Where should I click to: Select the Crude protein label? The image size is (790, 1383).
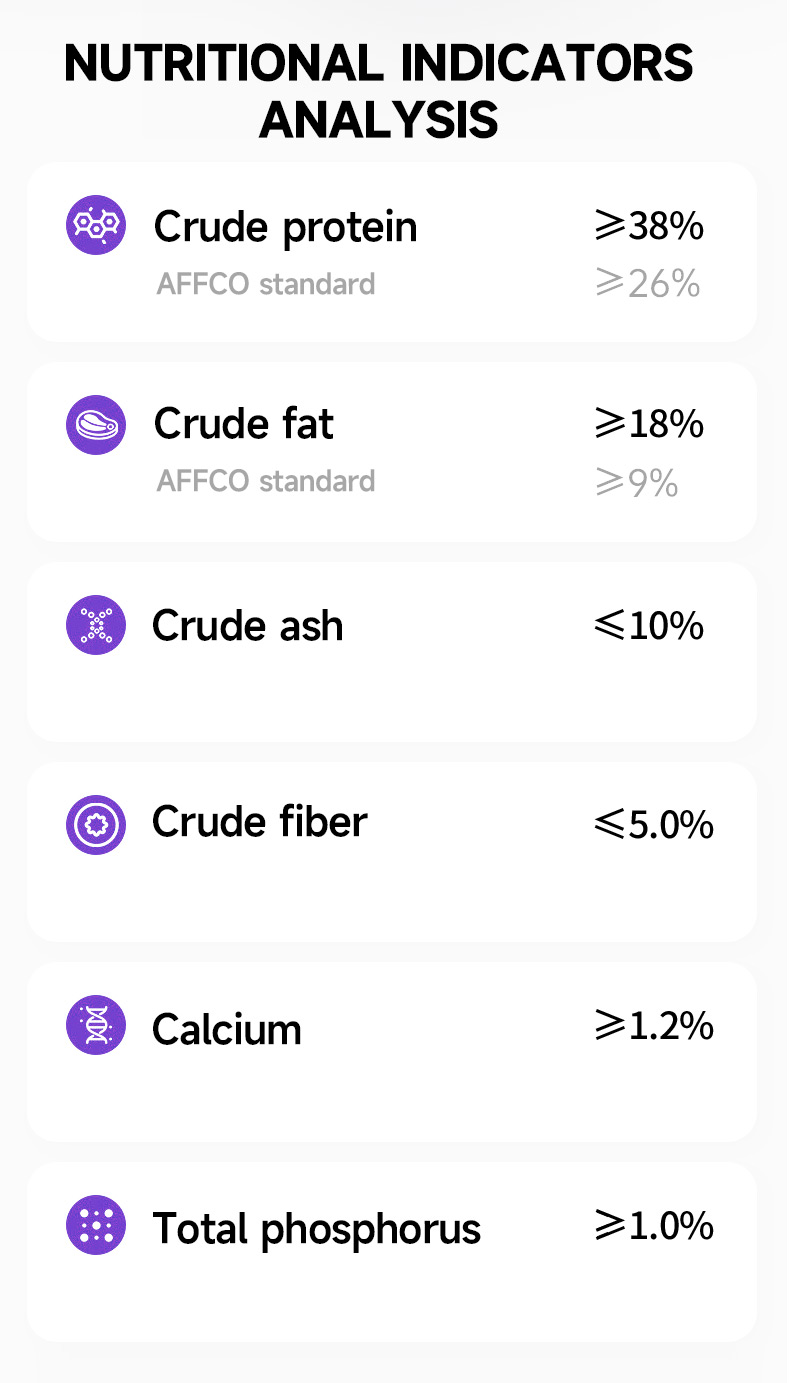click(x=285, y=228)
